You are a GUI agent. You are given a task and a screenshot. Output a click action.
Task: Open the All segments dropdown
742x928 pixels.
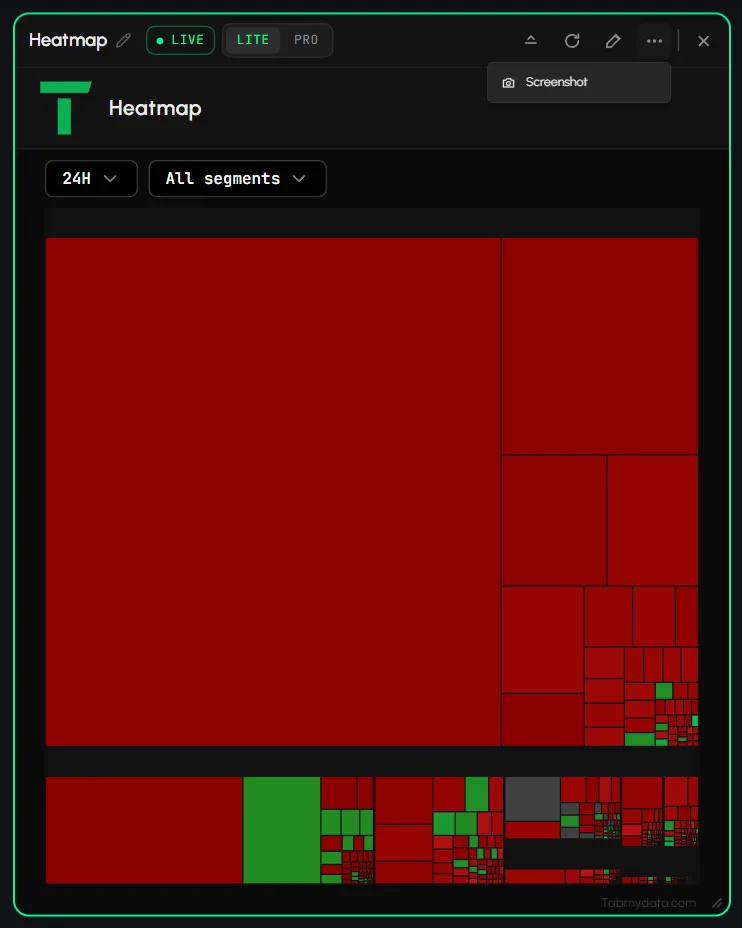pos(237,179)
